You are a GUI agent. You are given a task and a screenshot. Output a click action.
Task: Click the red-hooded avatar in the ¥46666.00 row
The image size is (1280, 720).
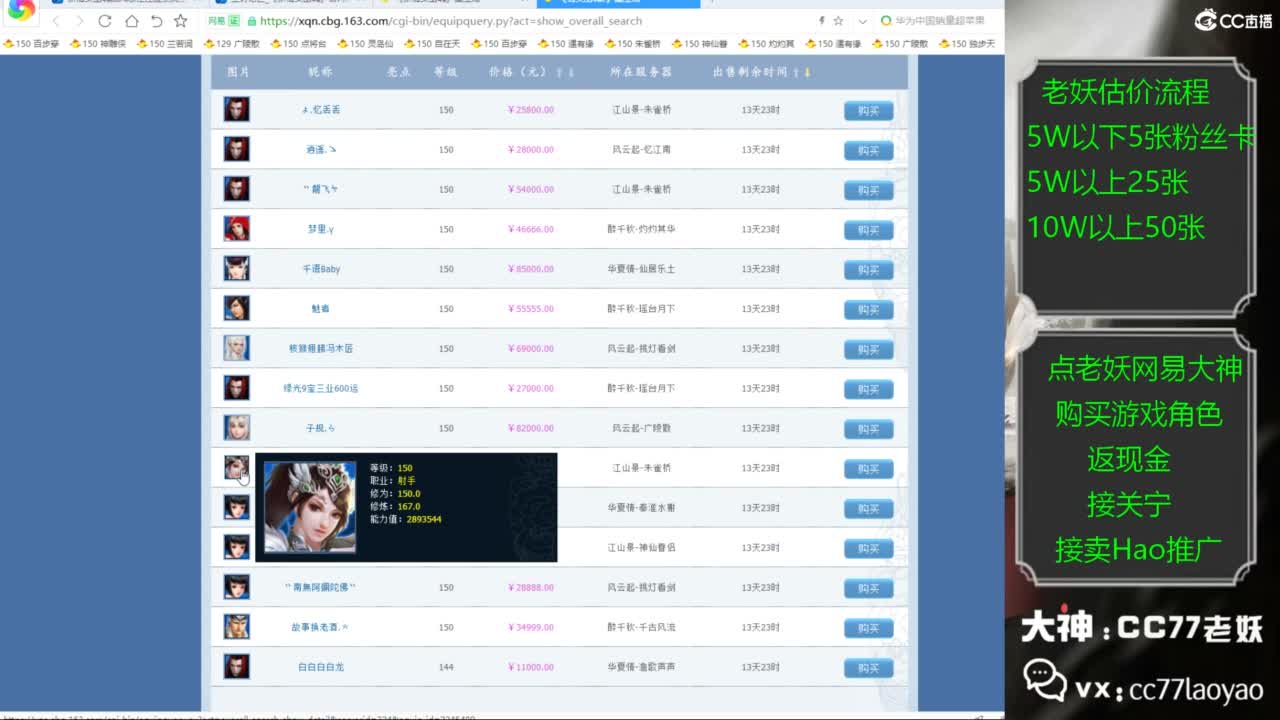click(236, 229)
